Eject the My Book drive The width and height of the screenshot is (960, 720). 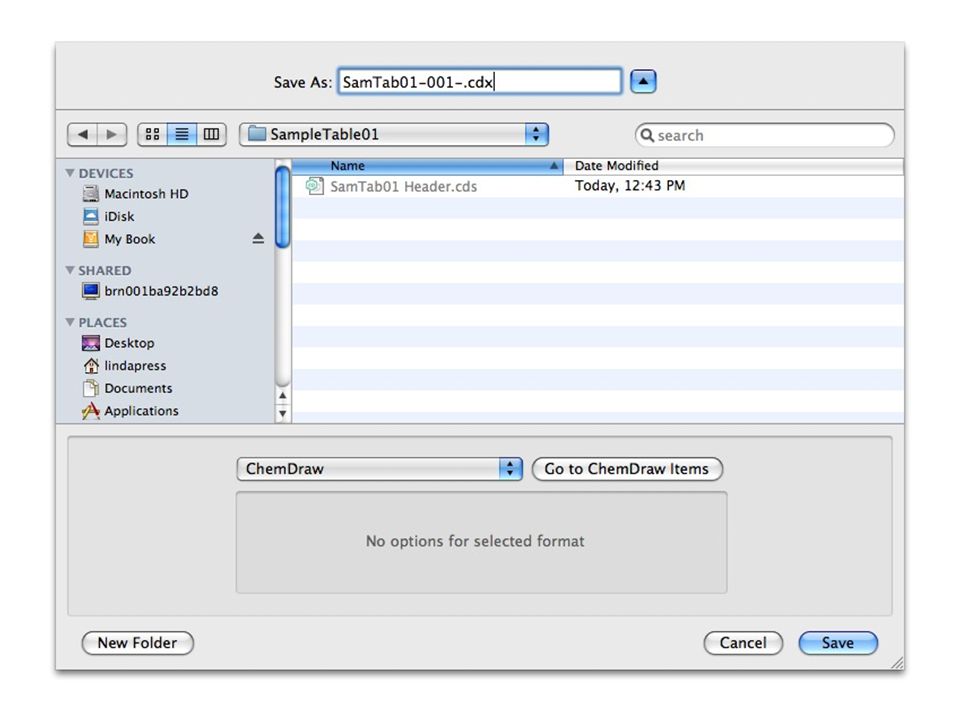(258, 239)
